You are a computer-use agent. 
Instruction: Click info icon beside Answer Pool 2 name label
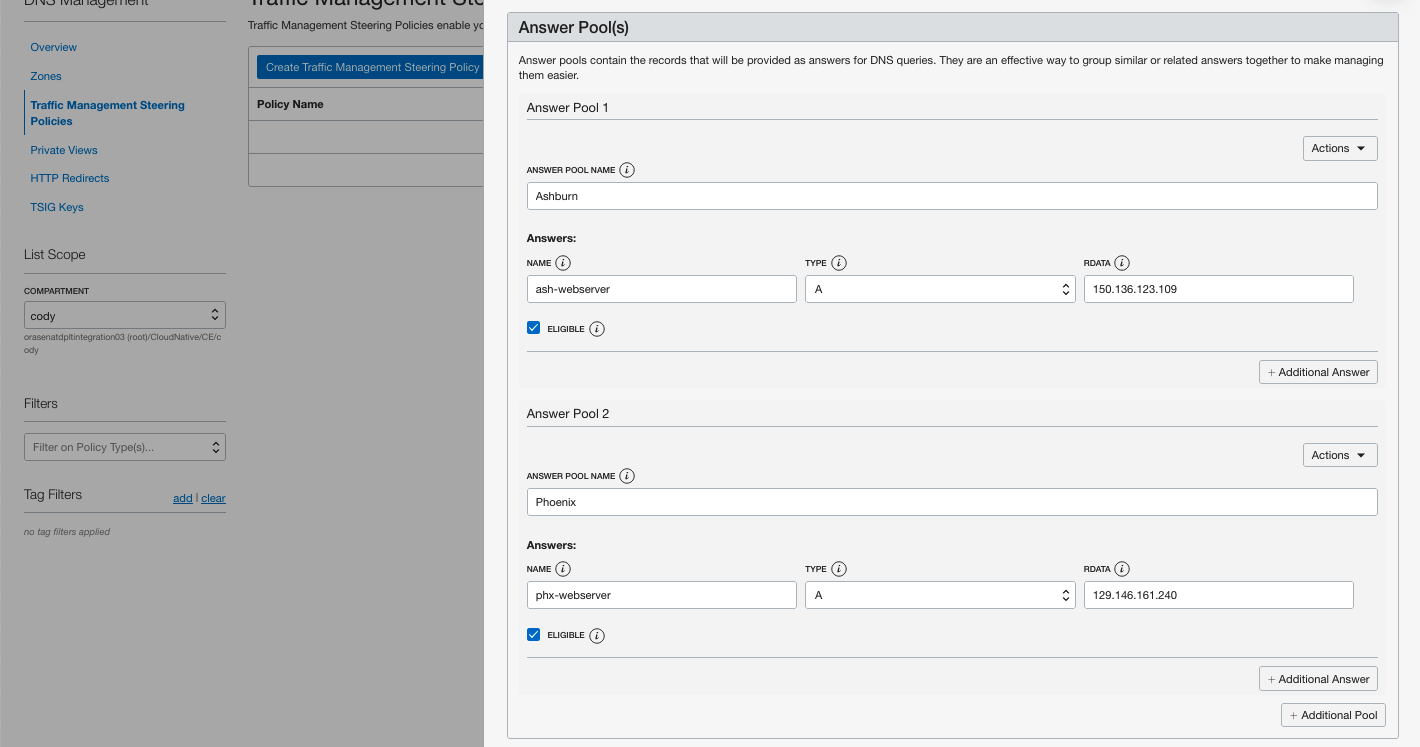(627, 476)
